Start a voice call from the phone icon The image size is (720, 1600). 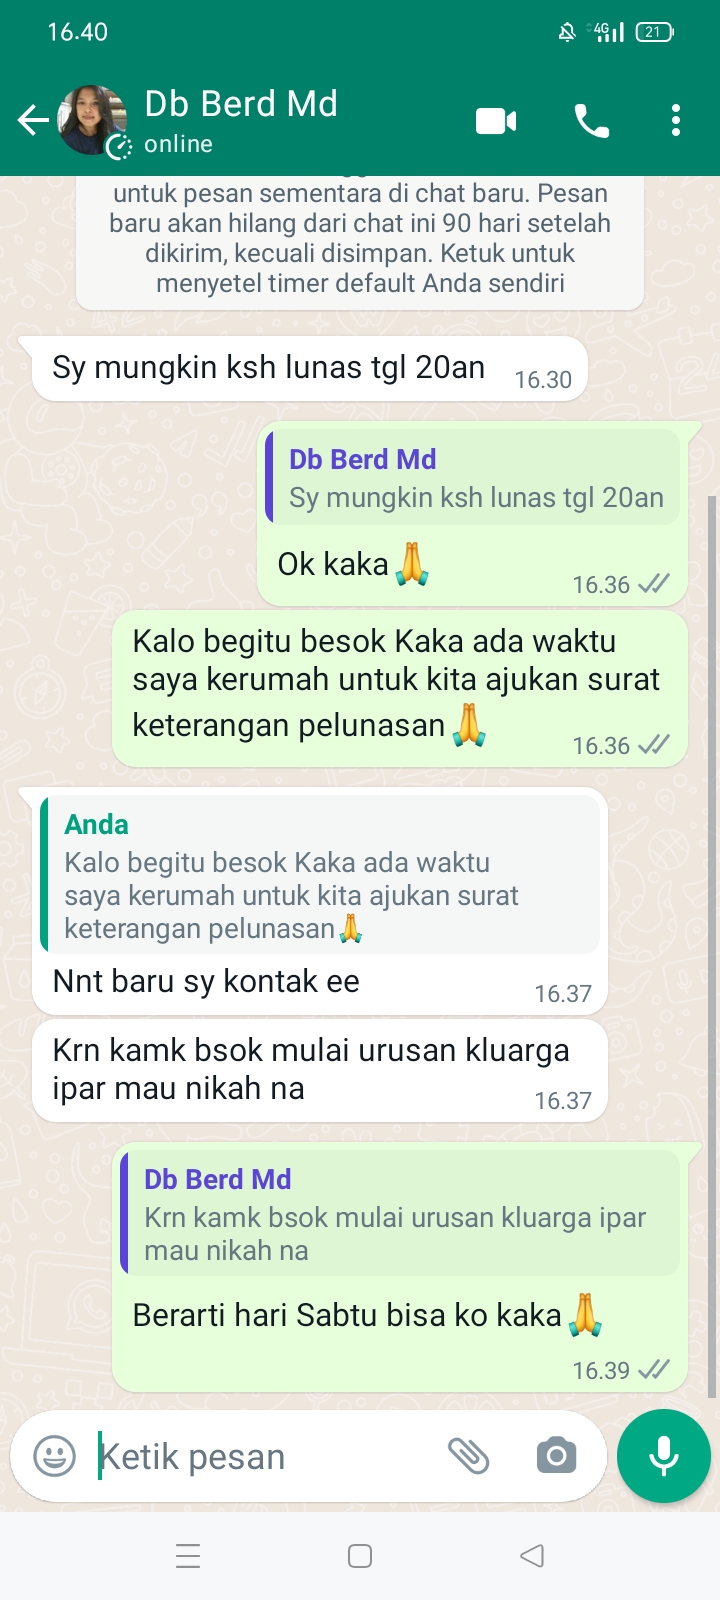591,121
